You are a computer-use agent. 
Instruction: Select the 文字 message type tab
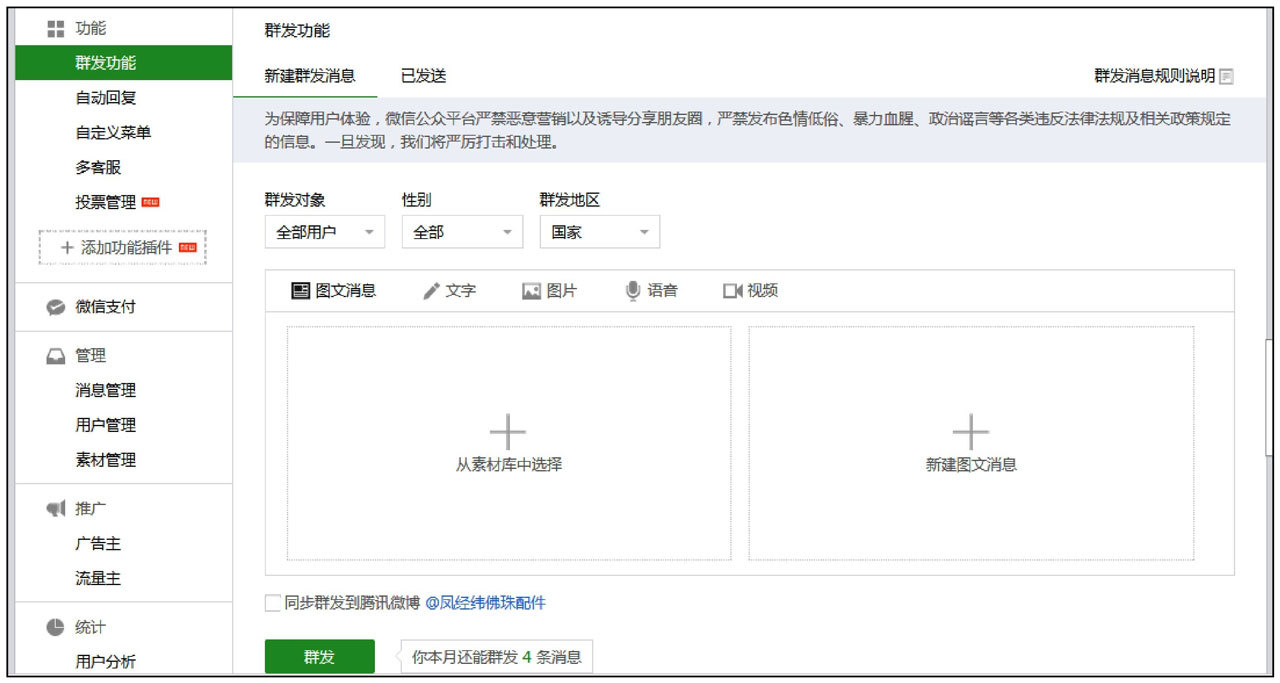449,291
